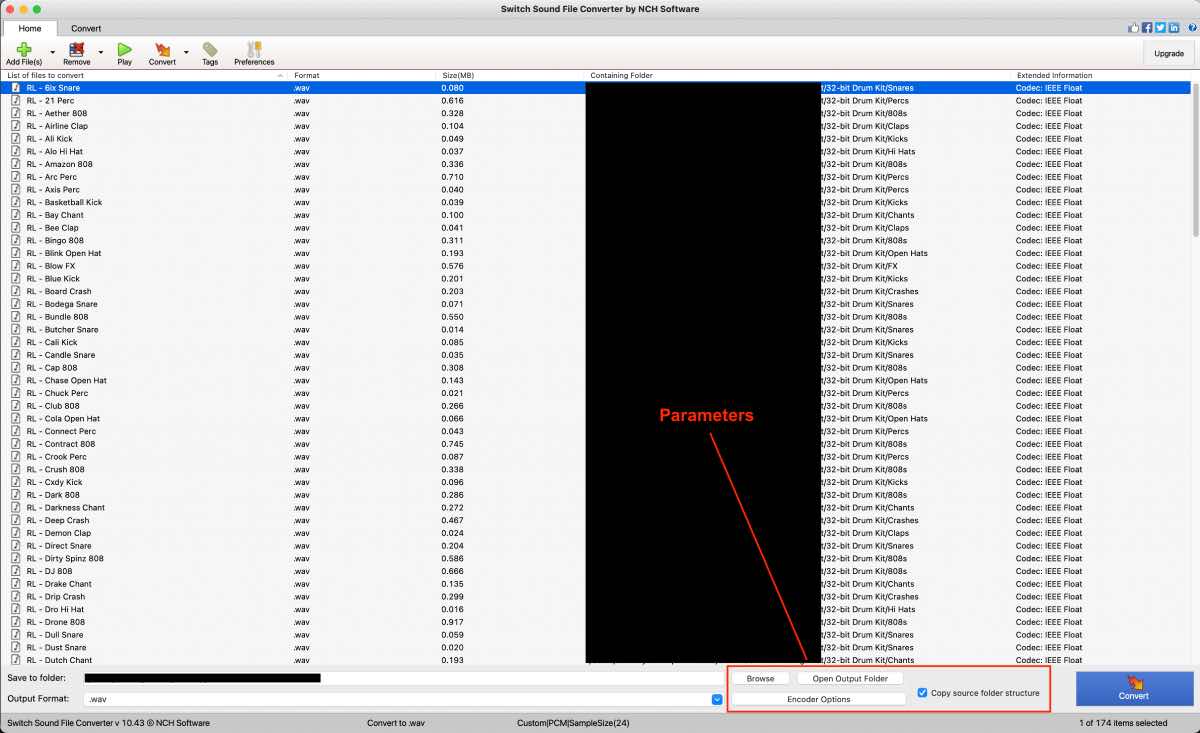Click file icon beside RL - Blow FX
This screenshot has height=733, width=1200.
click(x=15, y=266)
